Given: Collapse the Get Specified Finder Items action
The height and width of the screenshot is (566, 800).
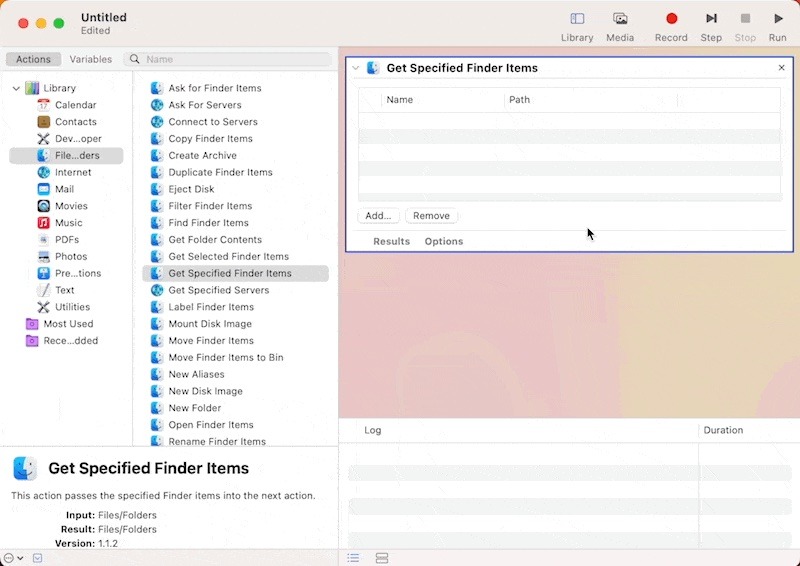Looking at the screenshot, I should 356,68.
